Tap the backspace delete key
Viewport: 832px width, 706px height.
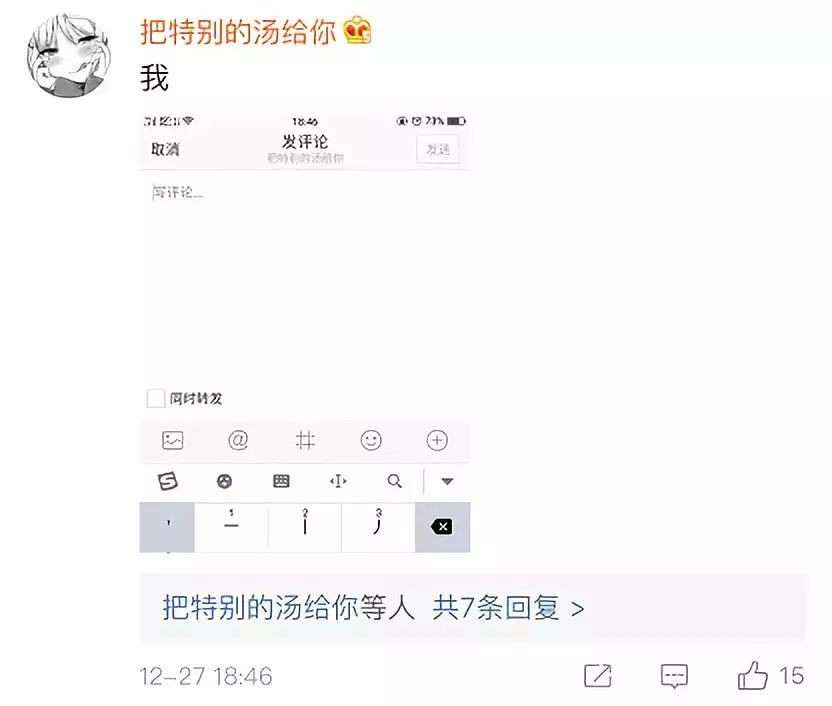pyautogui.click(x=442, y=527)
